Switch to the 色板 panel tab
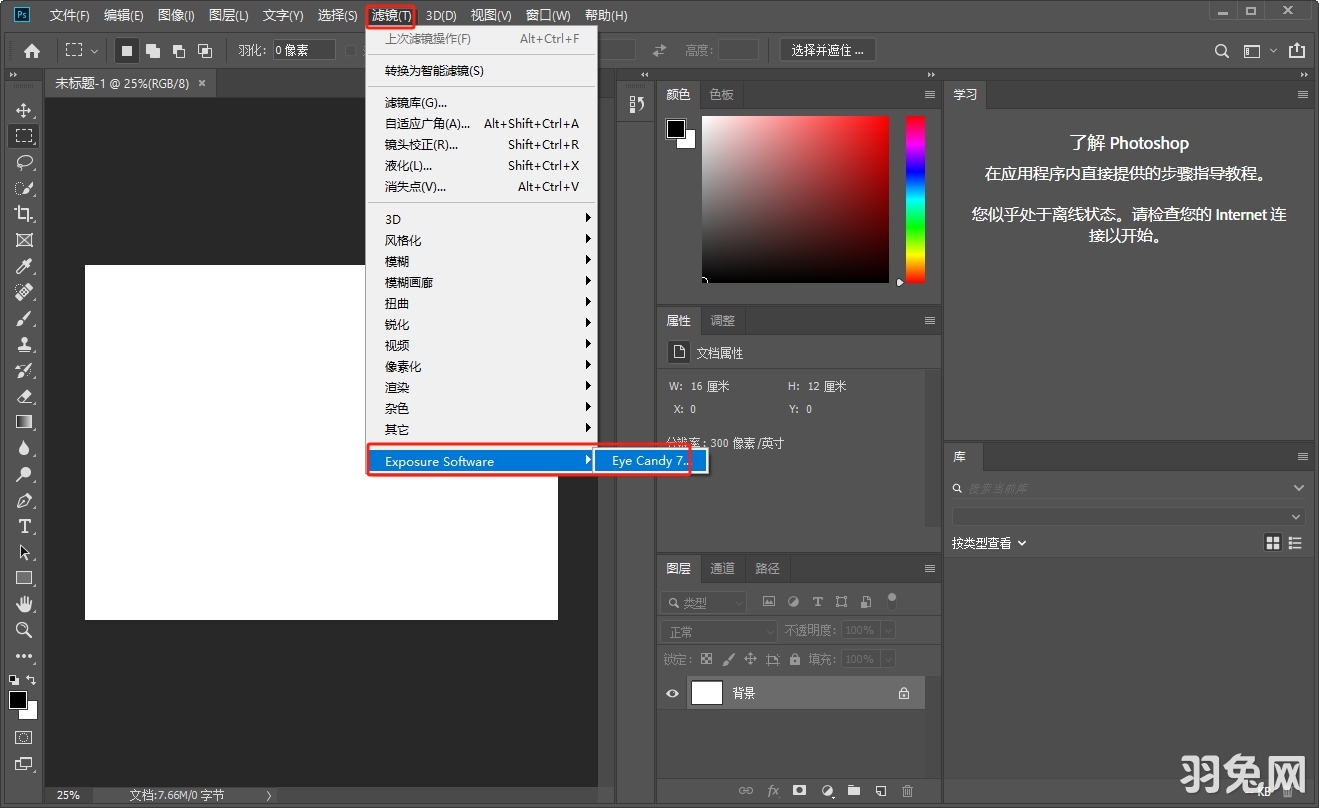The height and width of the screenshot is (808, 1319). click(x=721, y=94)
